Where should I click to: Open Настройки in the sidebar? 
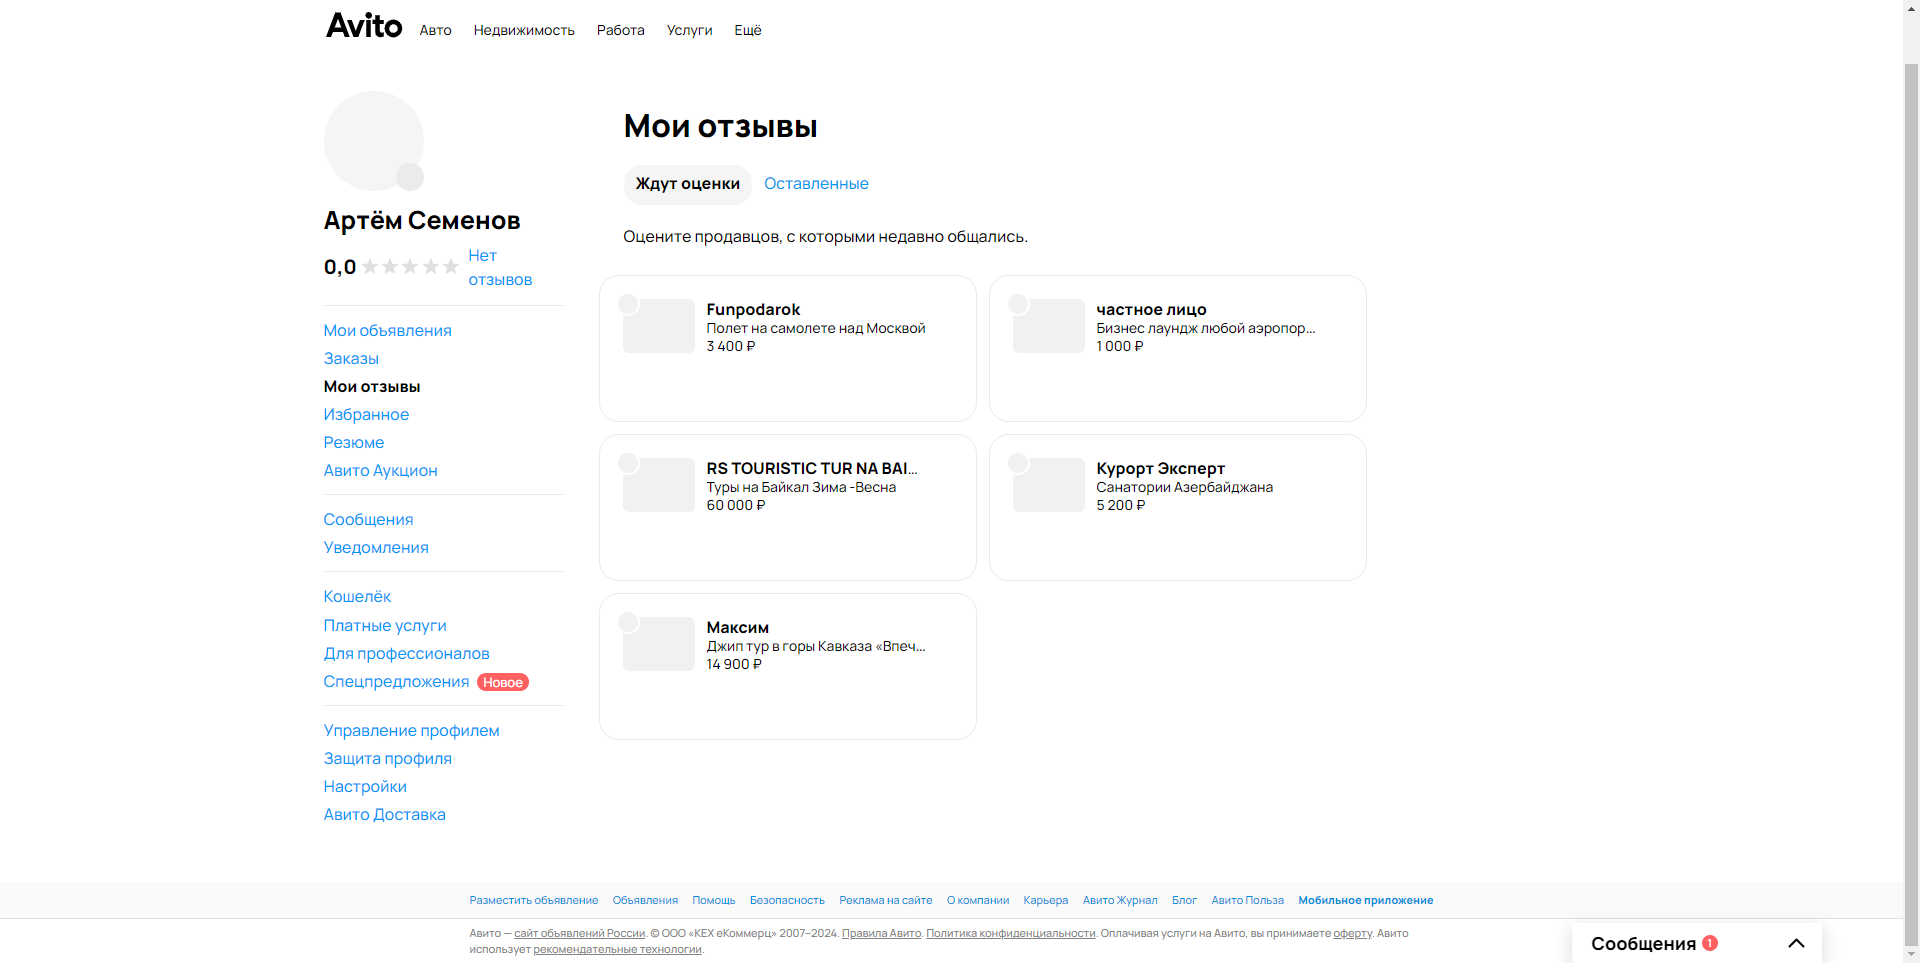pyautogui.click(x=365, y=786)
